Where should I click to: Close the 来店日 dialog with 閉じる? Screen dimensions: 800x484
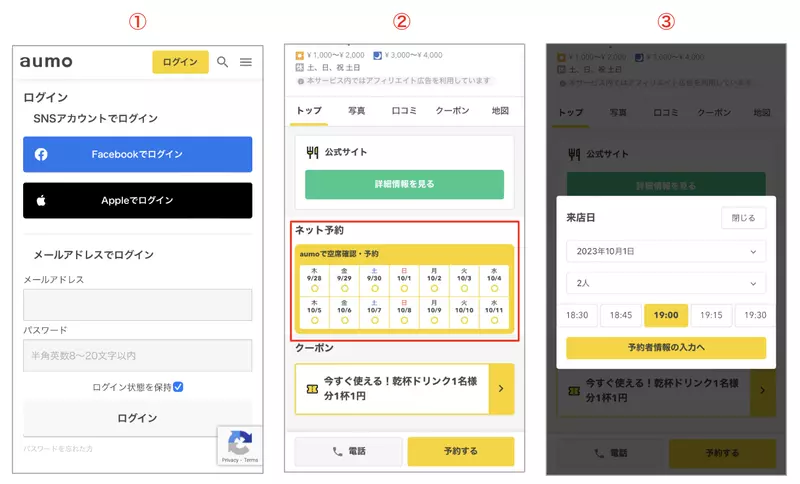pos(743,218)
